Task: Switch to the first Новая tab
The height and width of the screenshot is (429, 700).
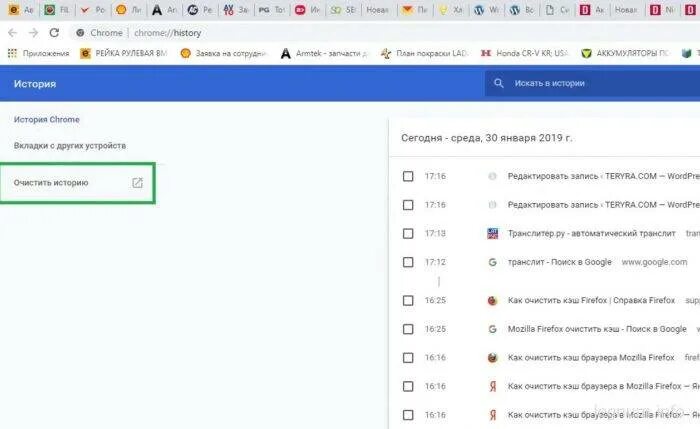Action: click(x=379, y=9)
